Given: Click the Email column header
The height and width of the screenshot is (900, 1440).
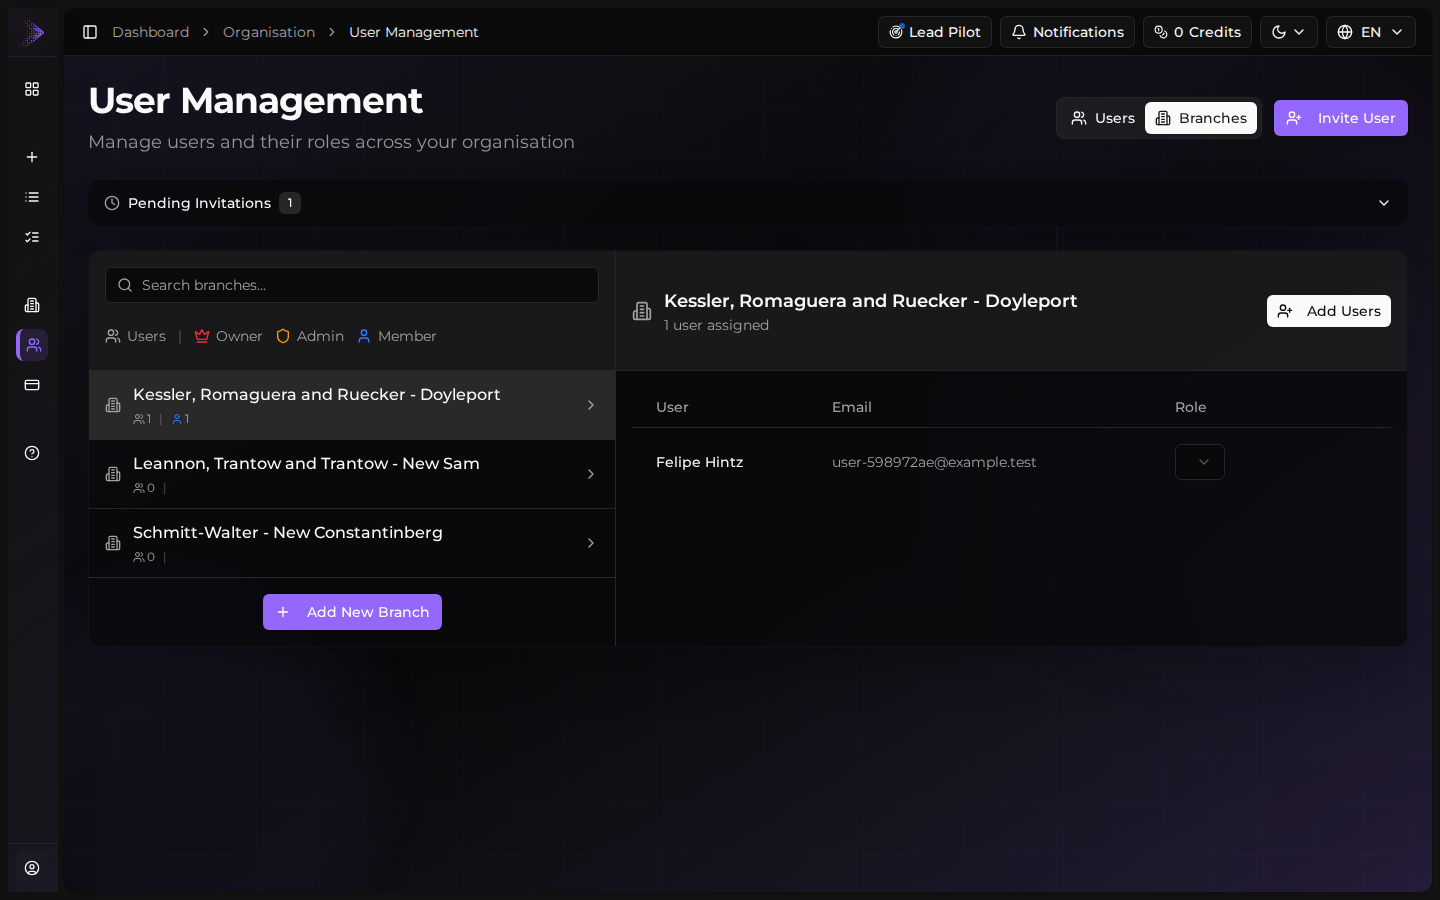Looking at the screenshot, I should coord(852,407).
